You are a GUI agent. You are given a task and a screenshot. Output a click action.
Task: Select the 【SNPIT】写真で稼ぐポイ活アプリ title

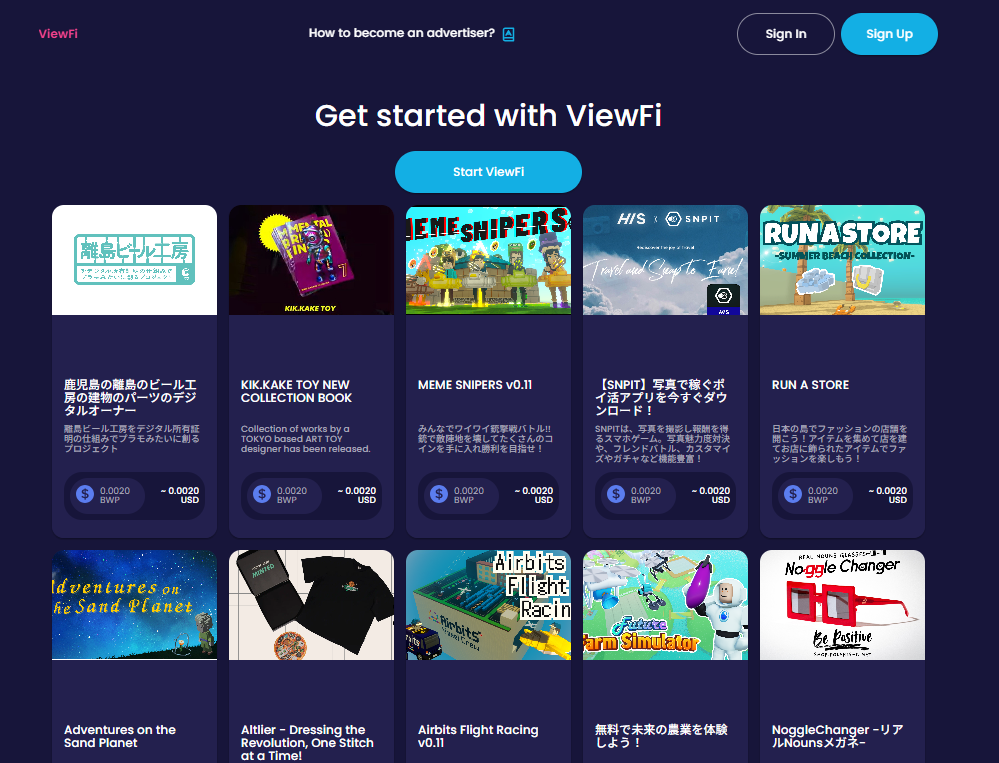661,397
